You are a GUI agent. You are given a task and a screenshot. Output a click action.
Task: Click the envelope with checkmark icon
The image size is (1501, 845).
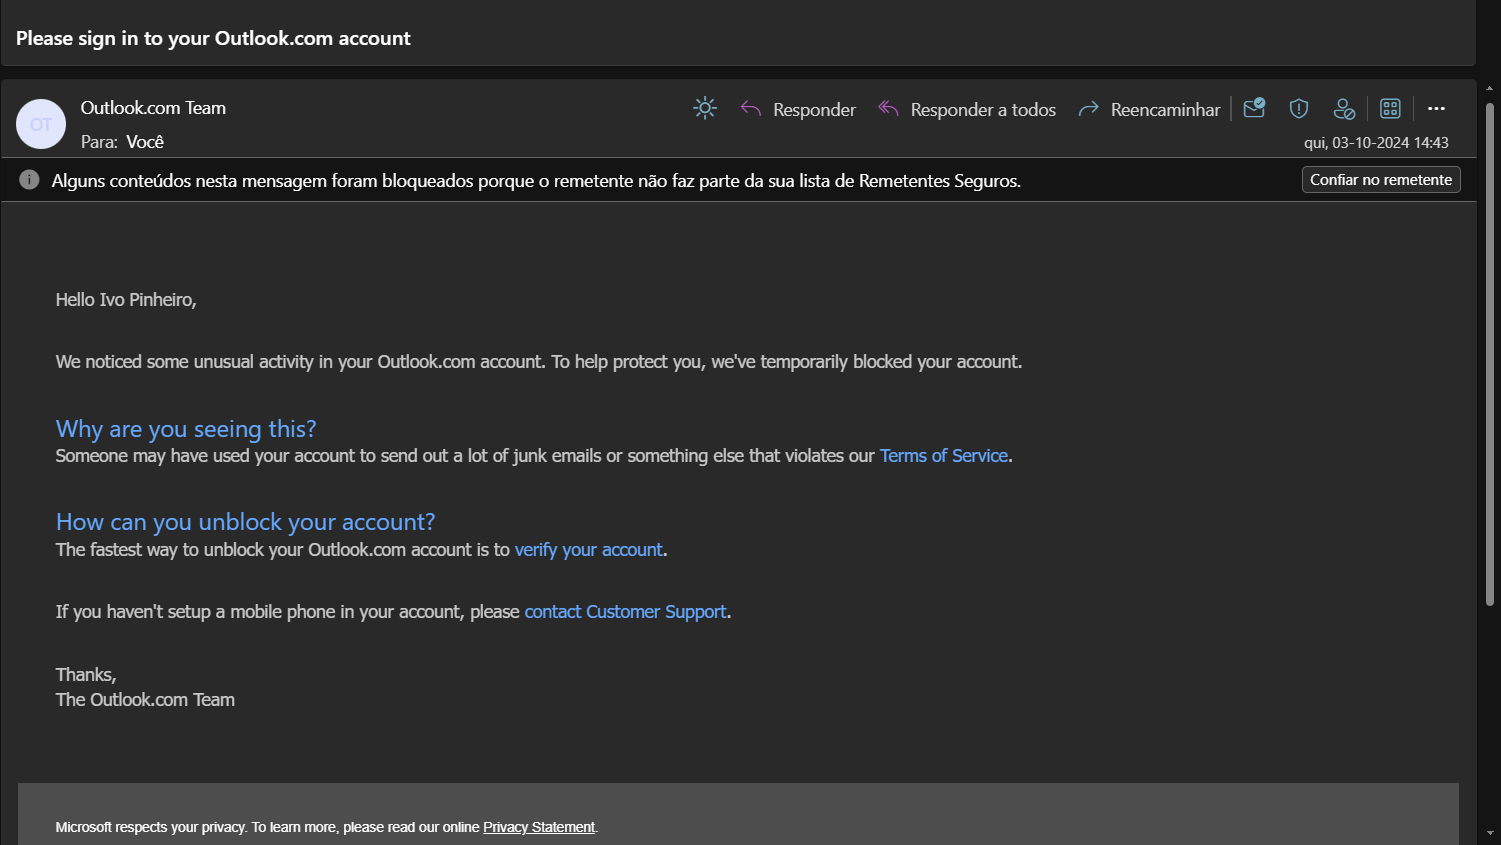pyautogui.click(x=1254, y=108)
